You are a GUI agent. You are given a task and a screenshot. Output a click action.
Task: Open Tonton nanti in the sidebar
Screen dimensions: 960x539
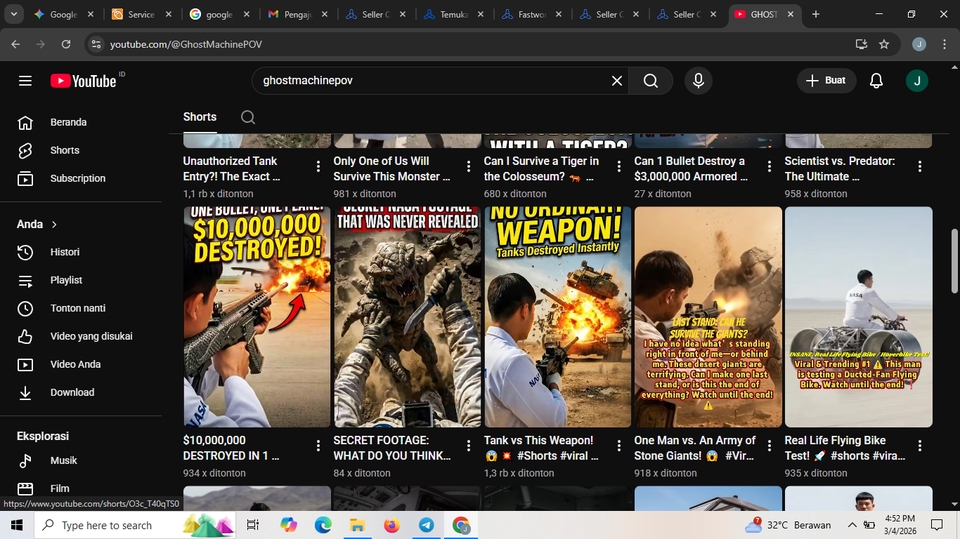(x=78, y=308)
